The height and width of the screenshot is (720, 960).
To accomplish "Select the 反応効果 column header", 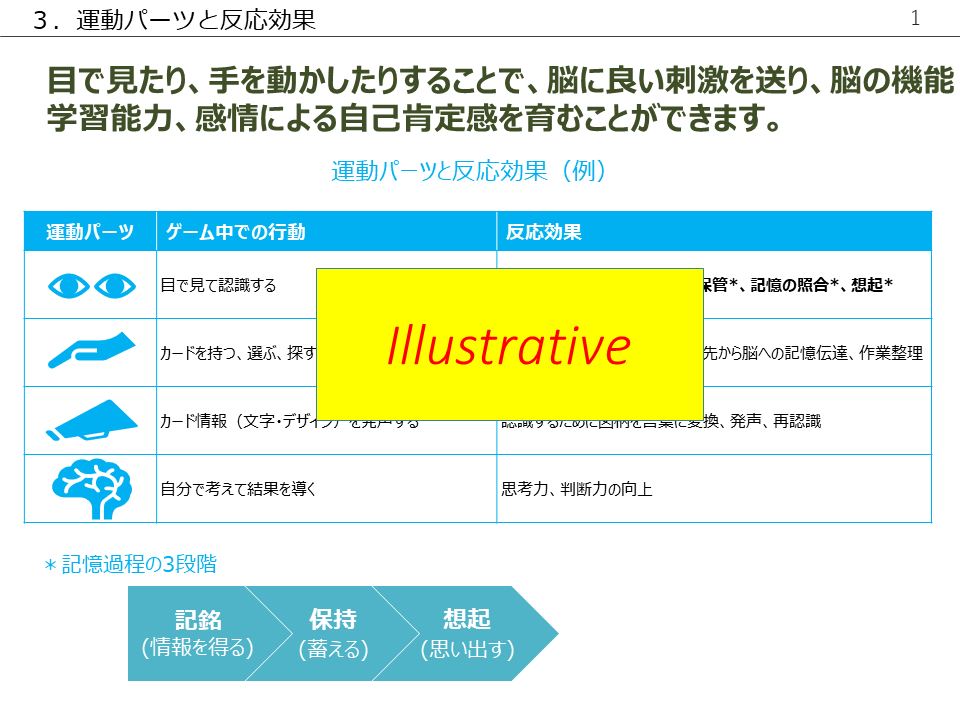I will (714, 231).
